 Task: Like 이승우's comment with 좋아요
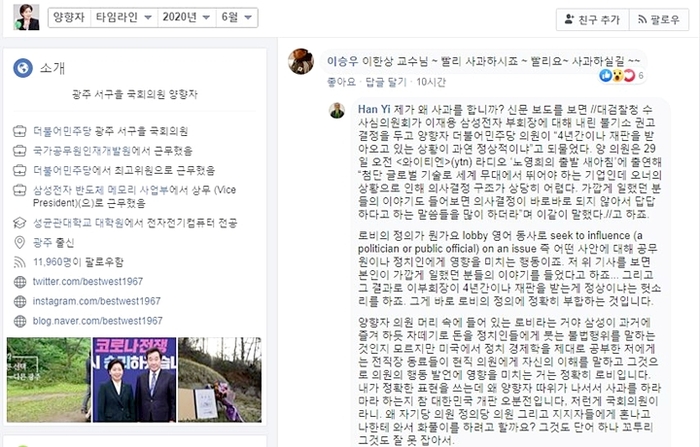click(342, 82)
